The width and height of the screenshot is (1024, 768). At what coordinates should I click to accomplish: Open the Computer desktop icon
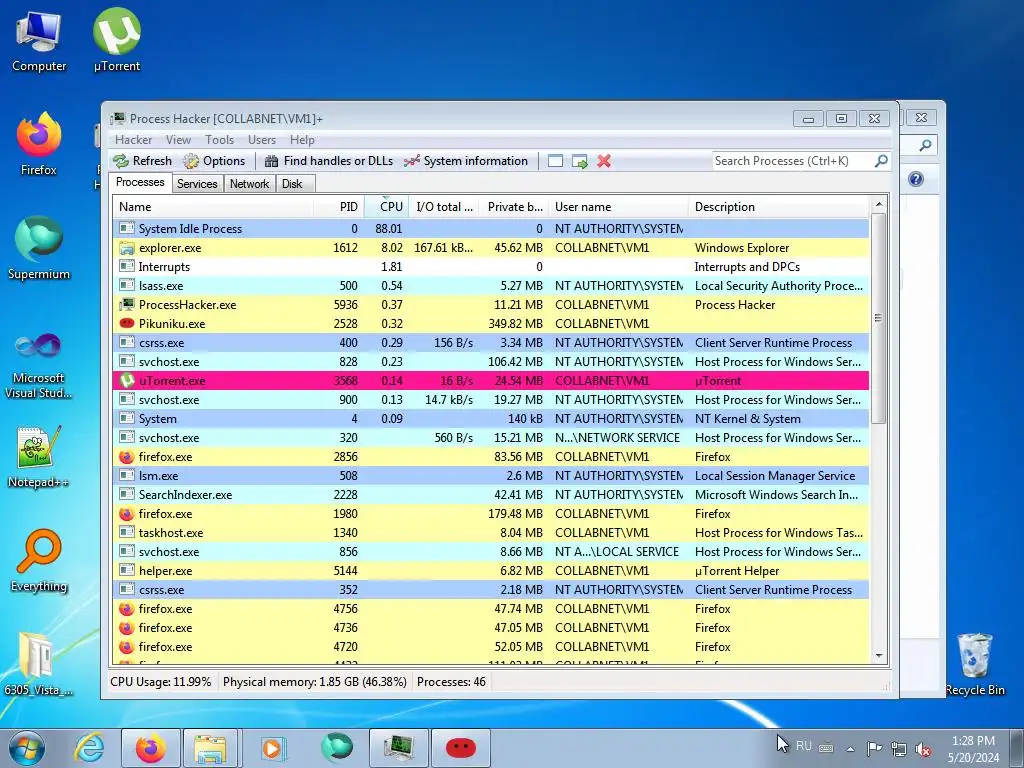pyautogui.click(x=39, y=42)
